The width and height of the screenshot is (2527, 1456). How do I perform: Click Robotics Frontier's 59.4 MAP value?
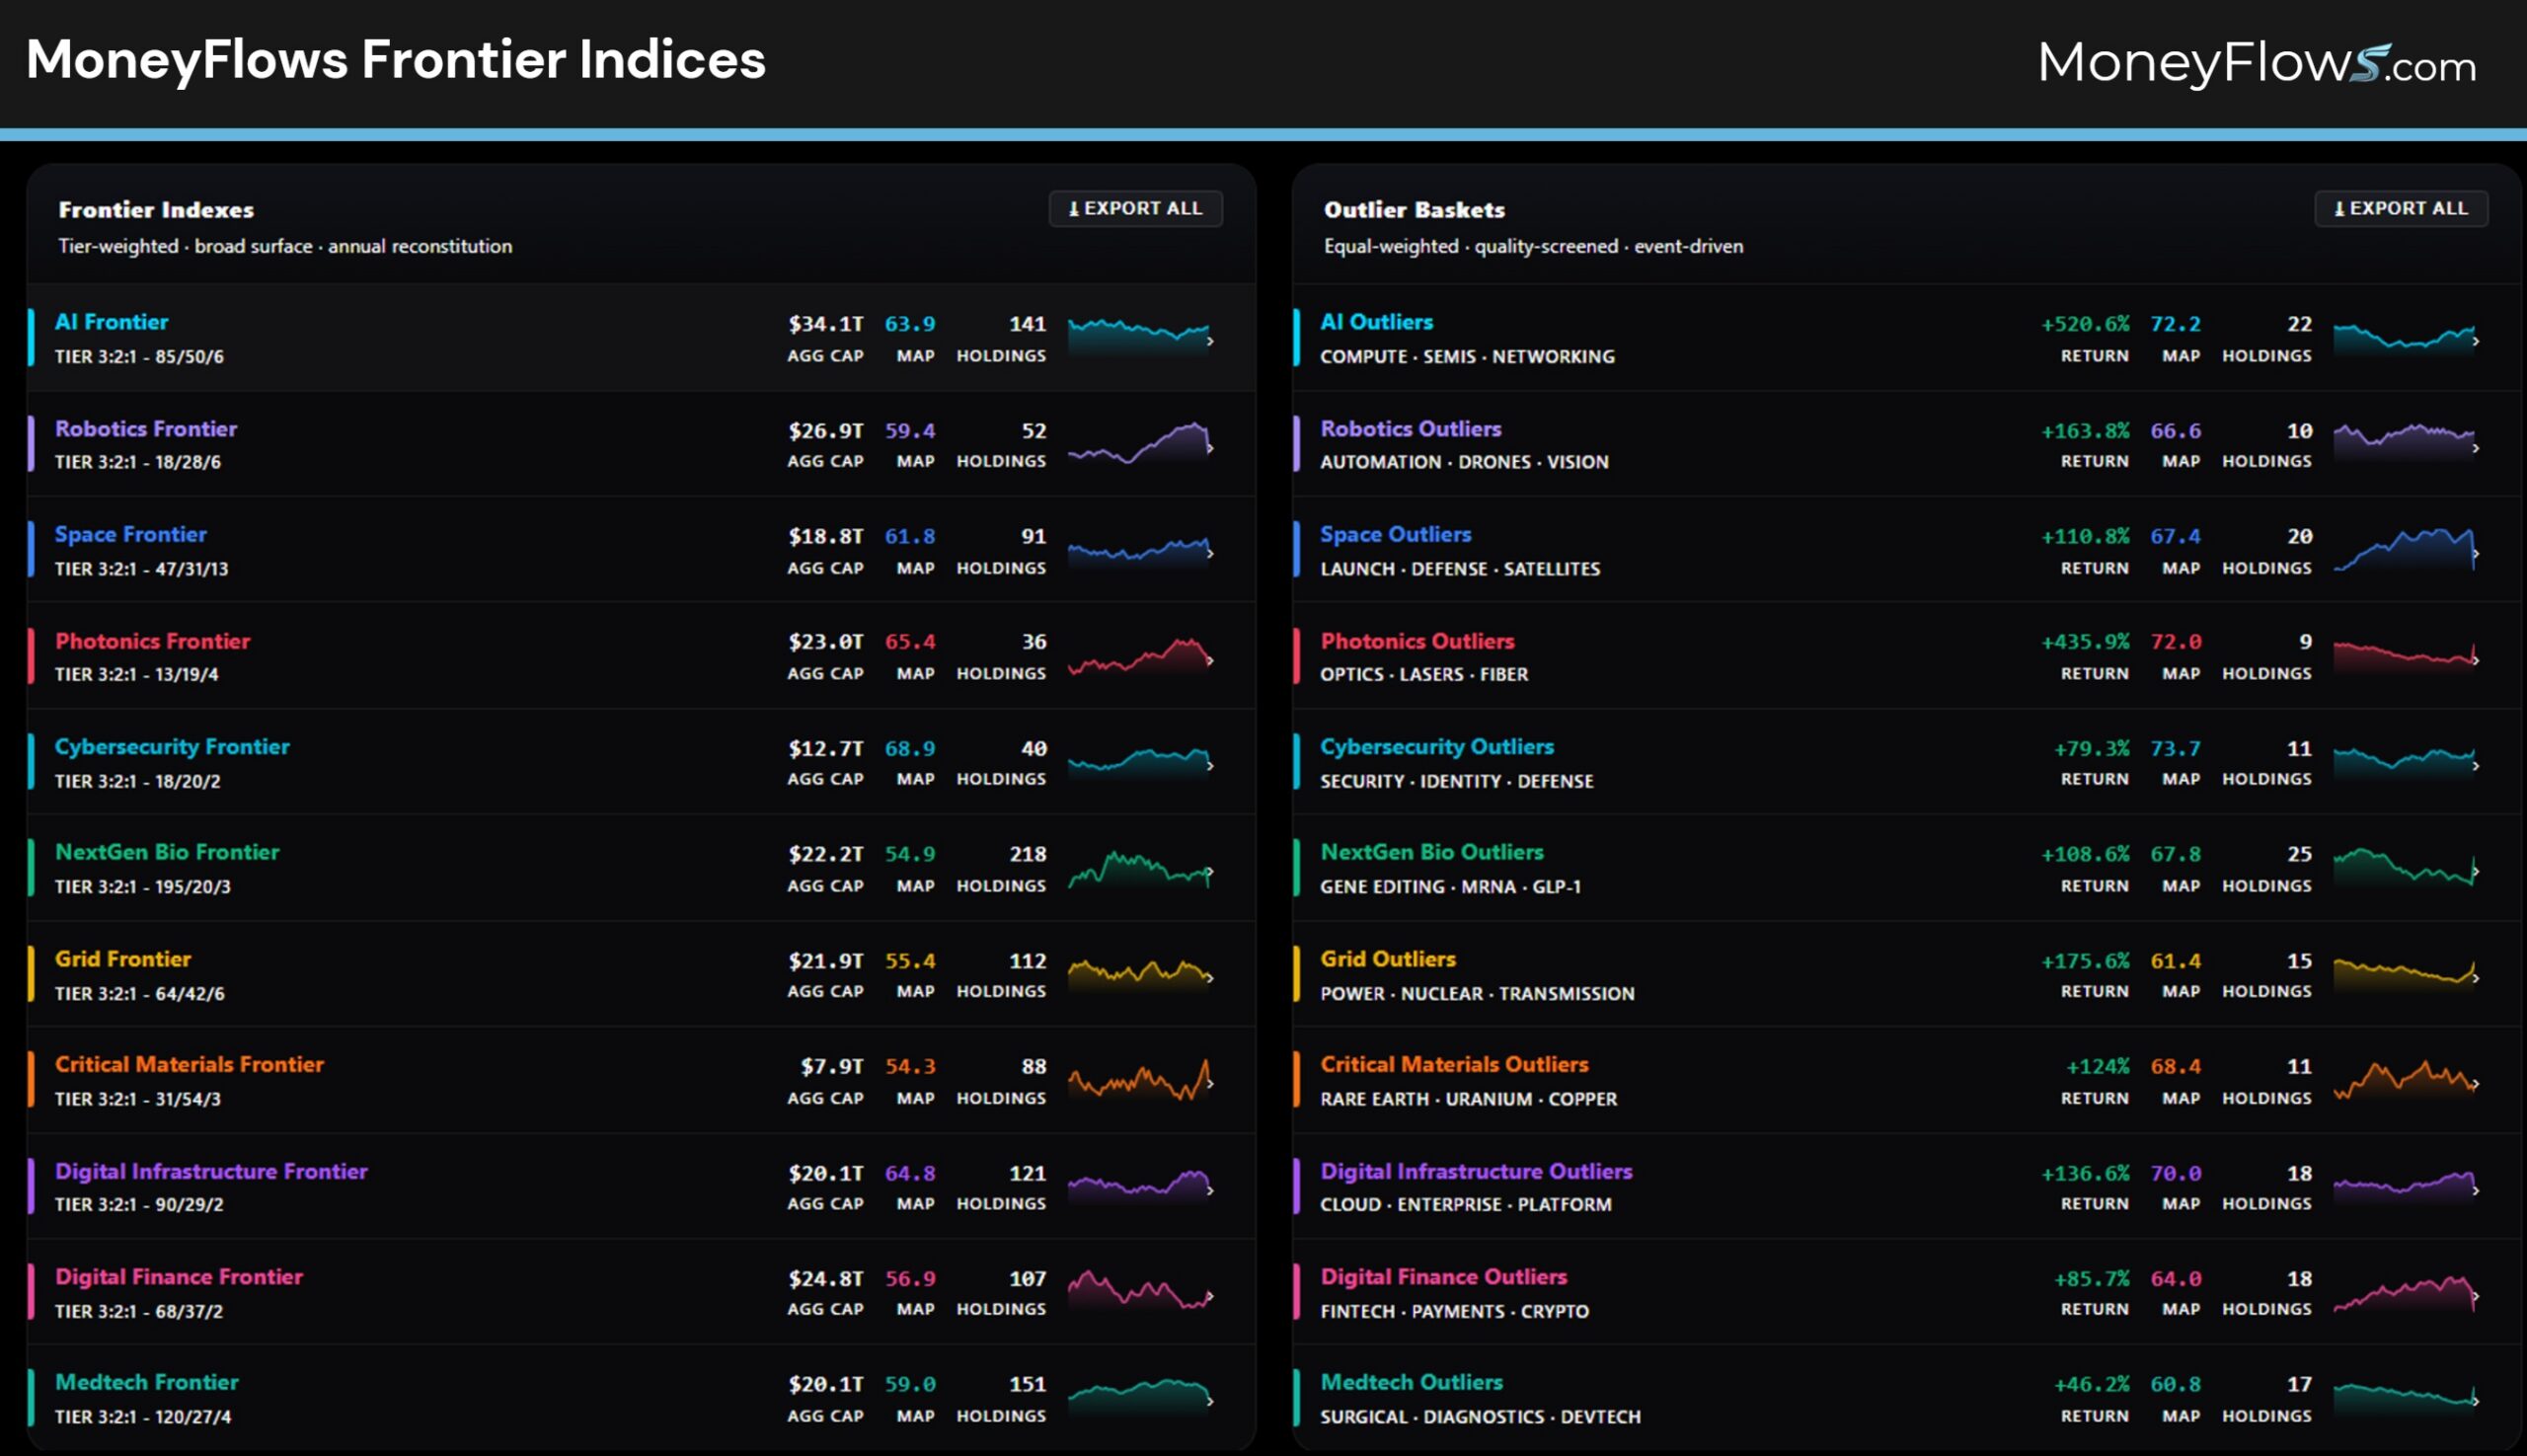(910, 431)
